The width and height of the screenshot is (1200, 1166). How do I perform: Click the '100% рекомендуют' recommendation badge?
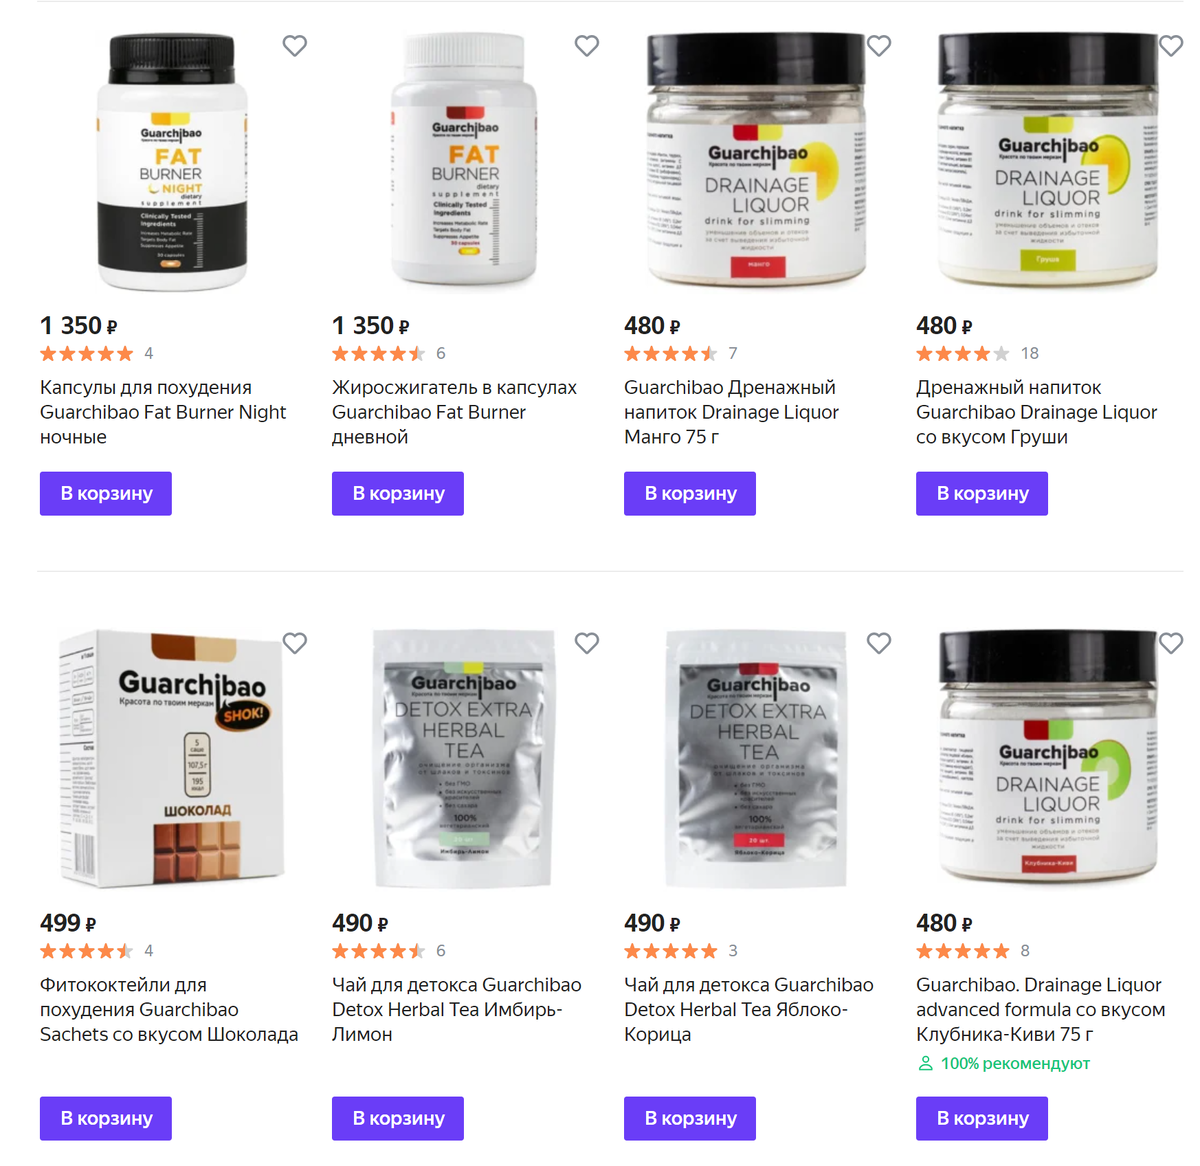[1004, 1063]
